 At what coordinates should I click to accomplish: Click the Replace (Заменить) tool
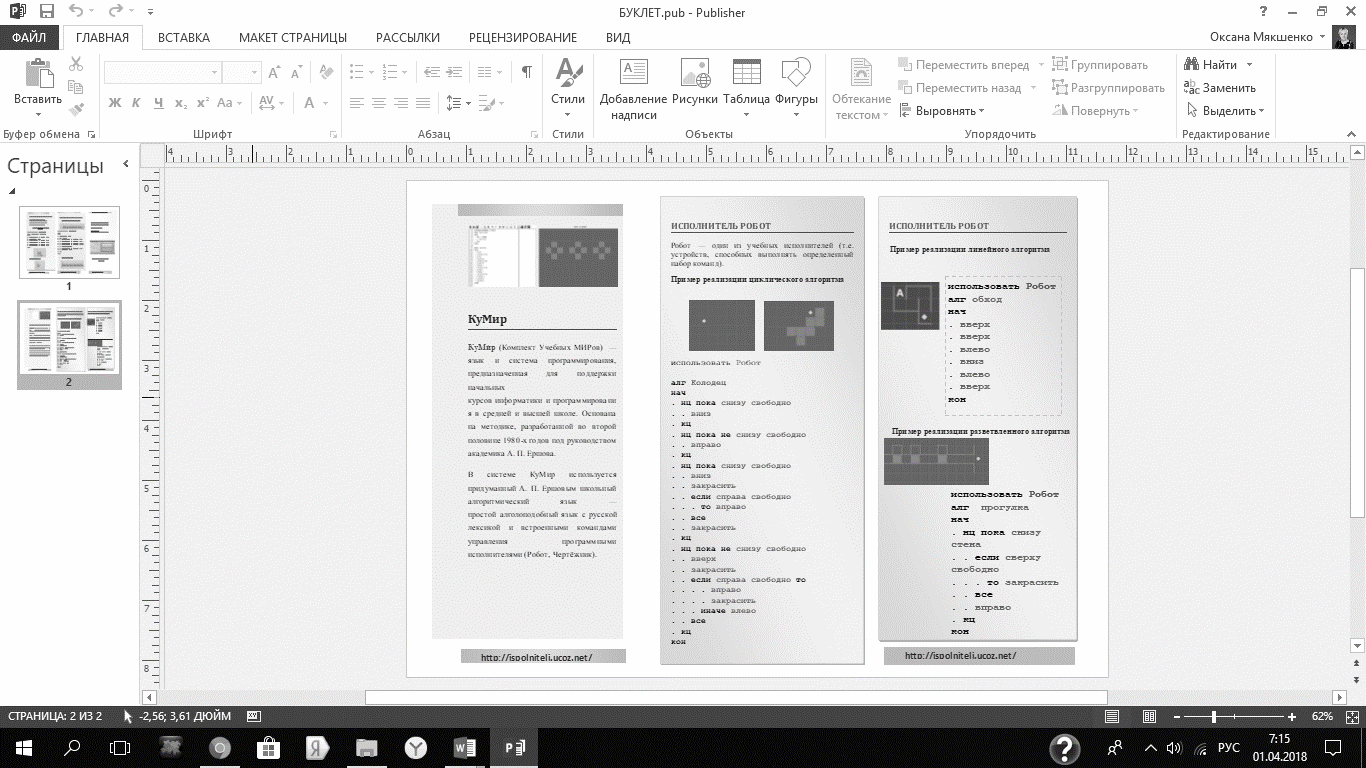1220,88
